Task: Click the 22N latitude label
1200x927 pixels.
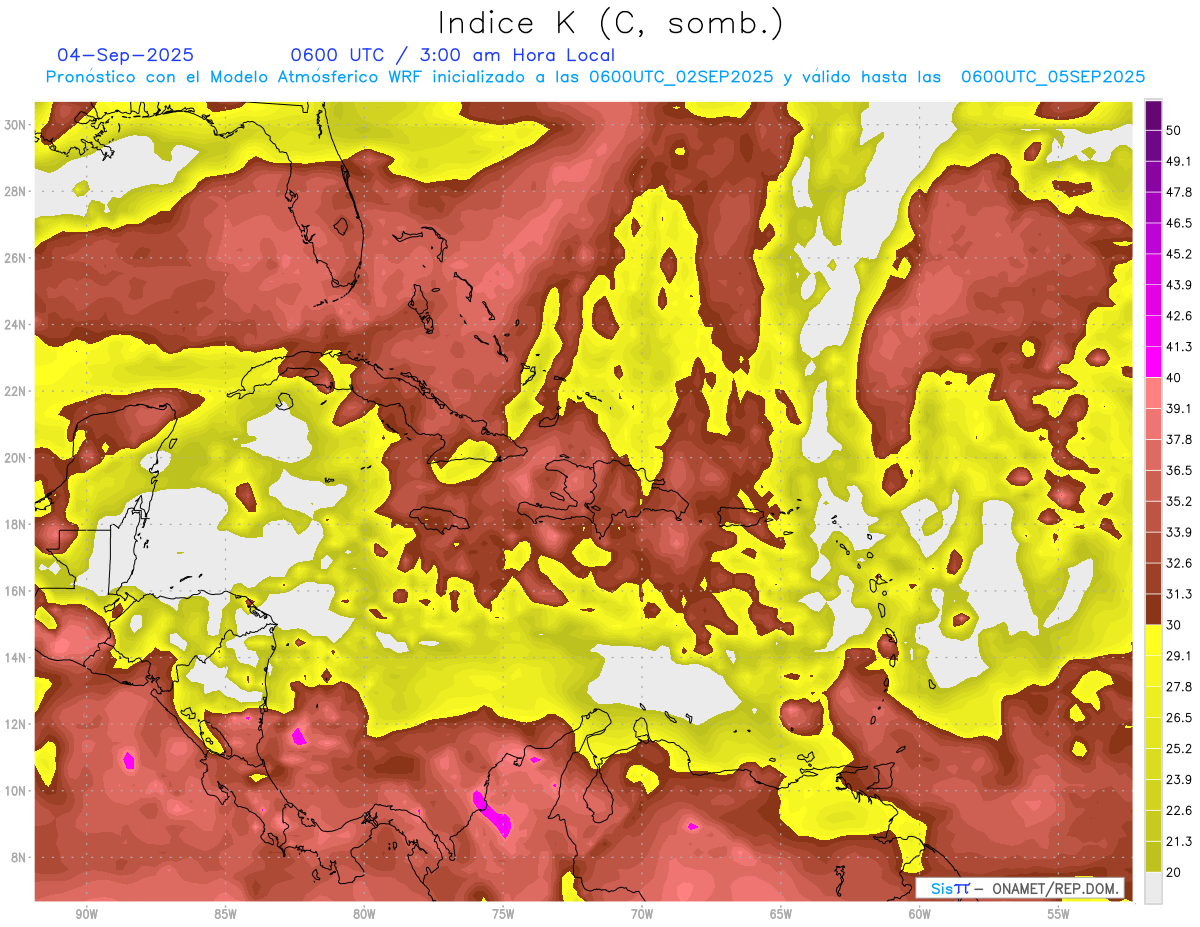Action: coord(15,391)
